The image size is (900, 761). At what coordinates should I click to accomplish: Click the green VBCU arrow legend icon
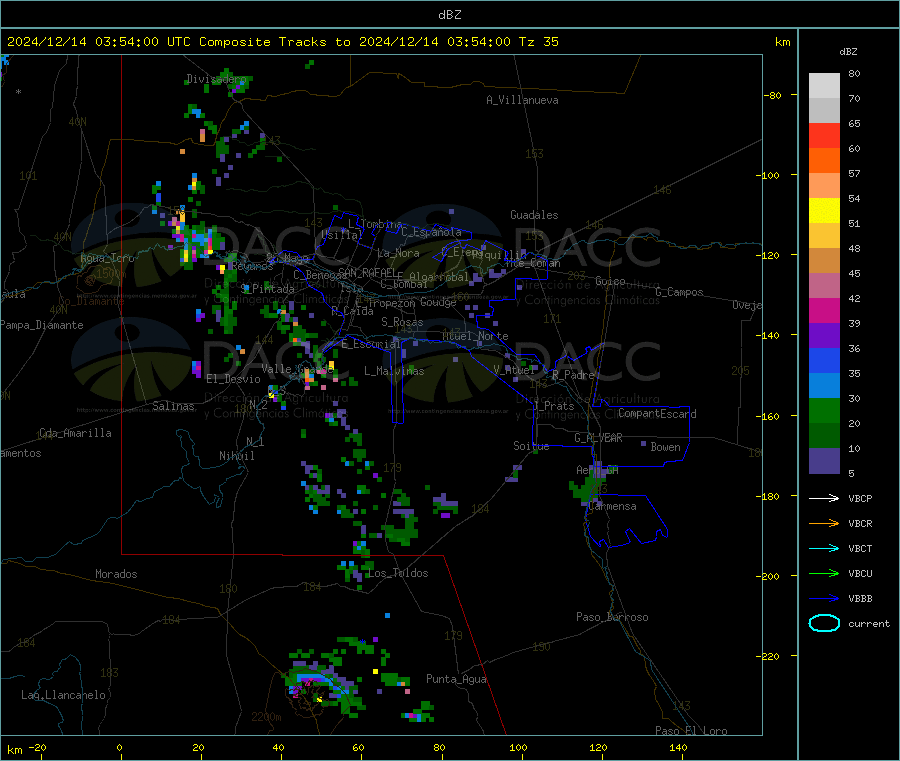click(x=824, y=573)
